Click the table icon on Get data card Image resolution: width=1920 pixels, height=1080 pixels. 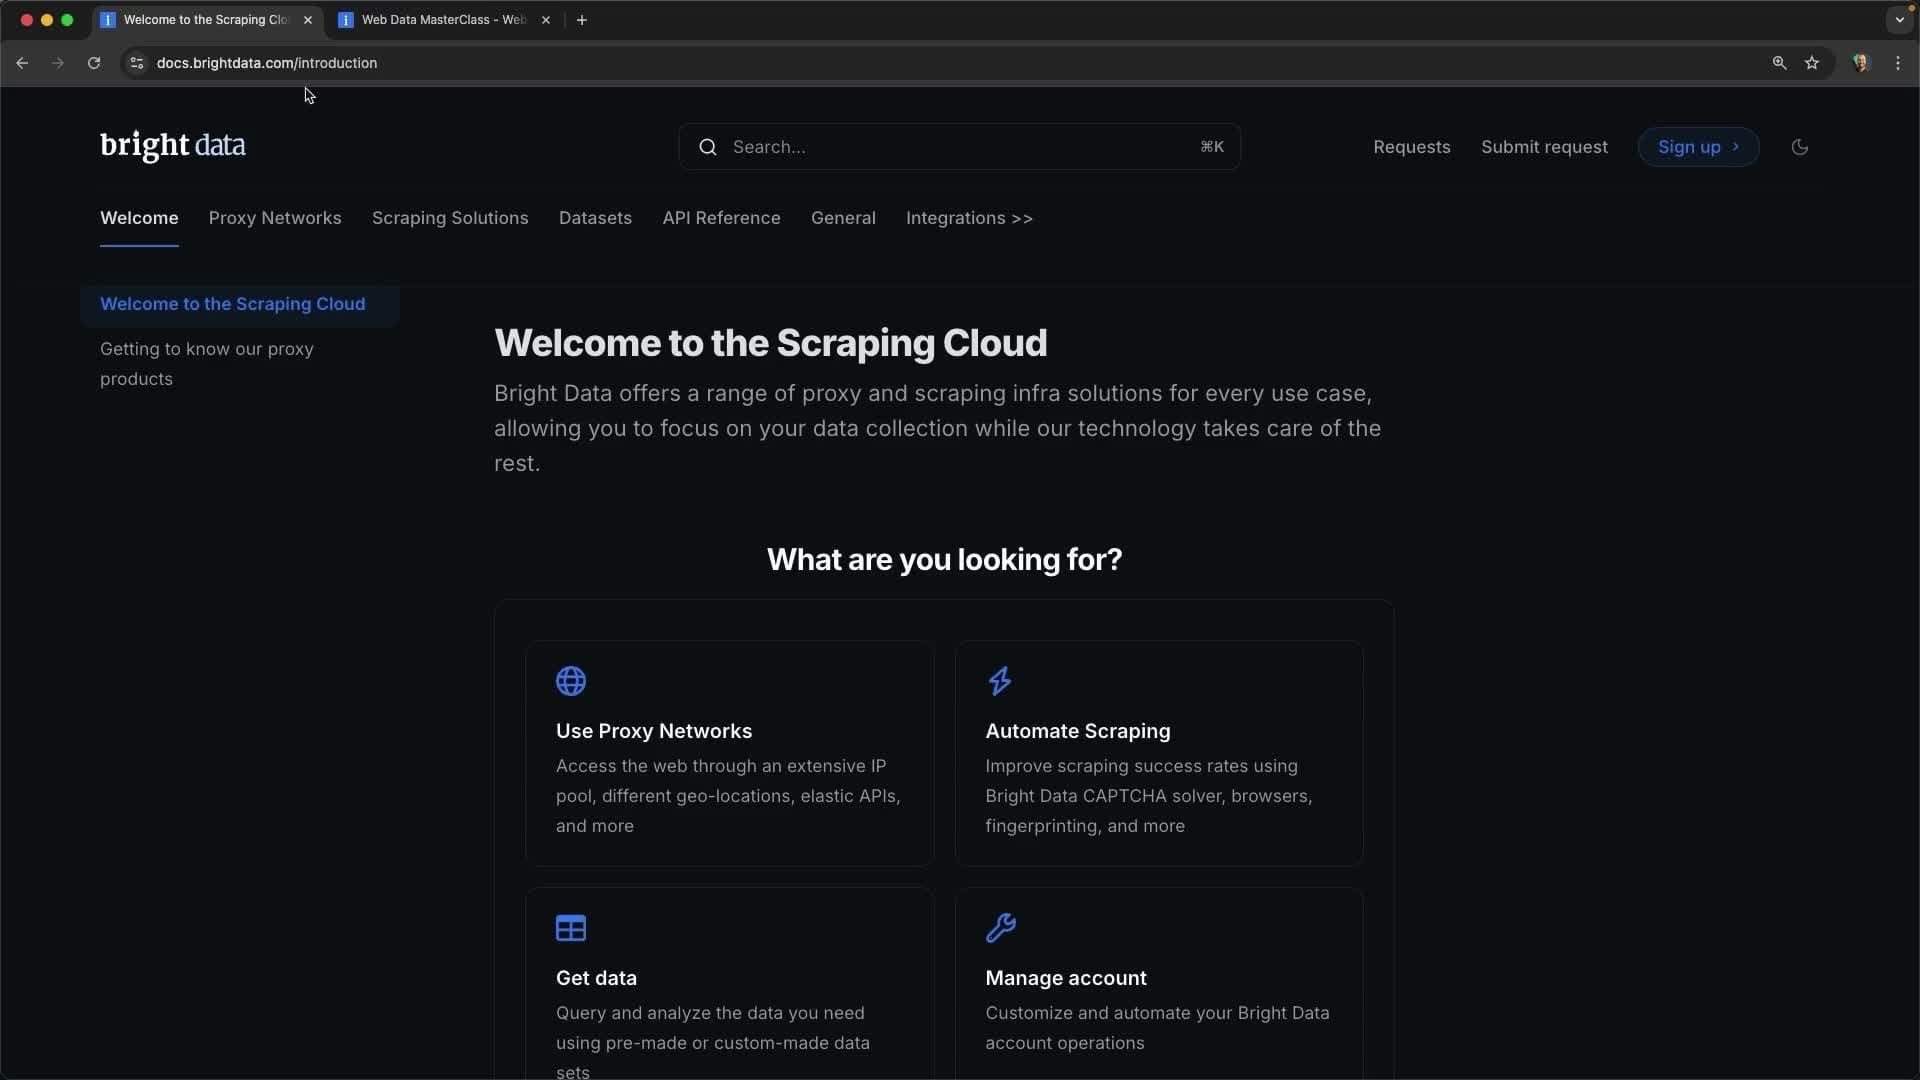pyautogui.click(x=571, y=928)
